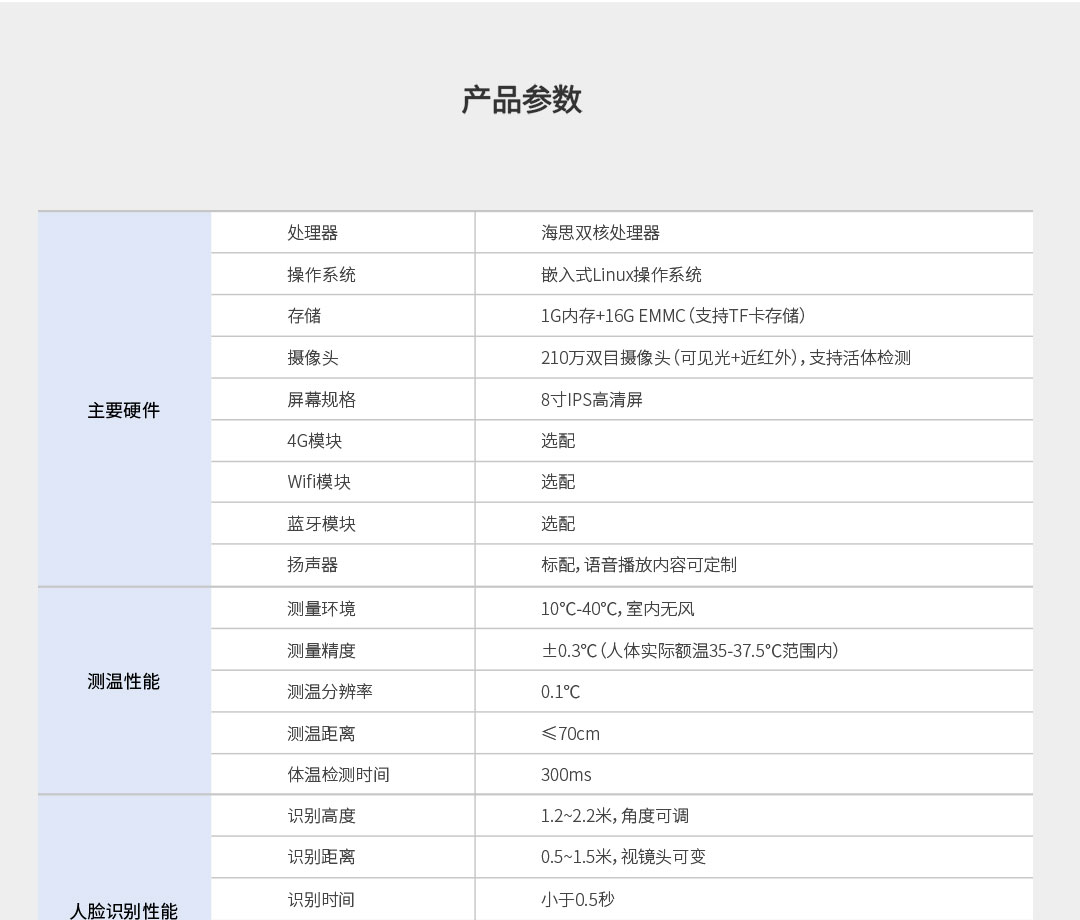Viewport: 1080px width, 920px height.
Task: Click the 1.2~2.2米, 角度可调 value
Action: pyautogui.click(x=614, y=816)
